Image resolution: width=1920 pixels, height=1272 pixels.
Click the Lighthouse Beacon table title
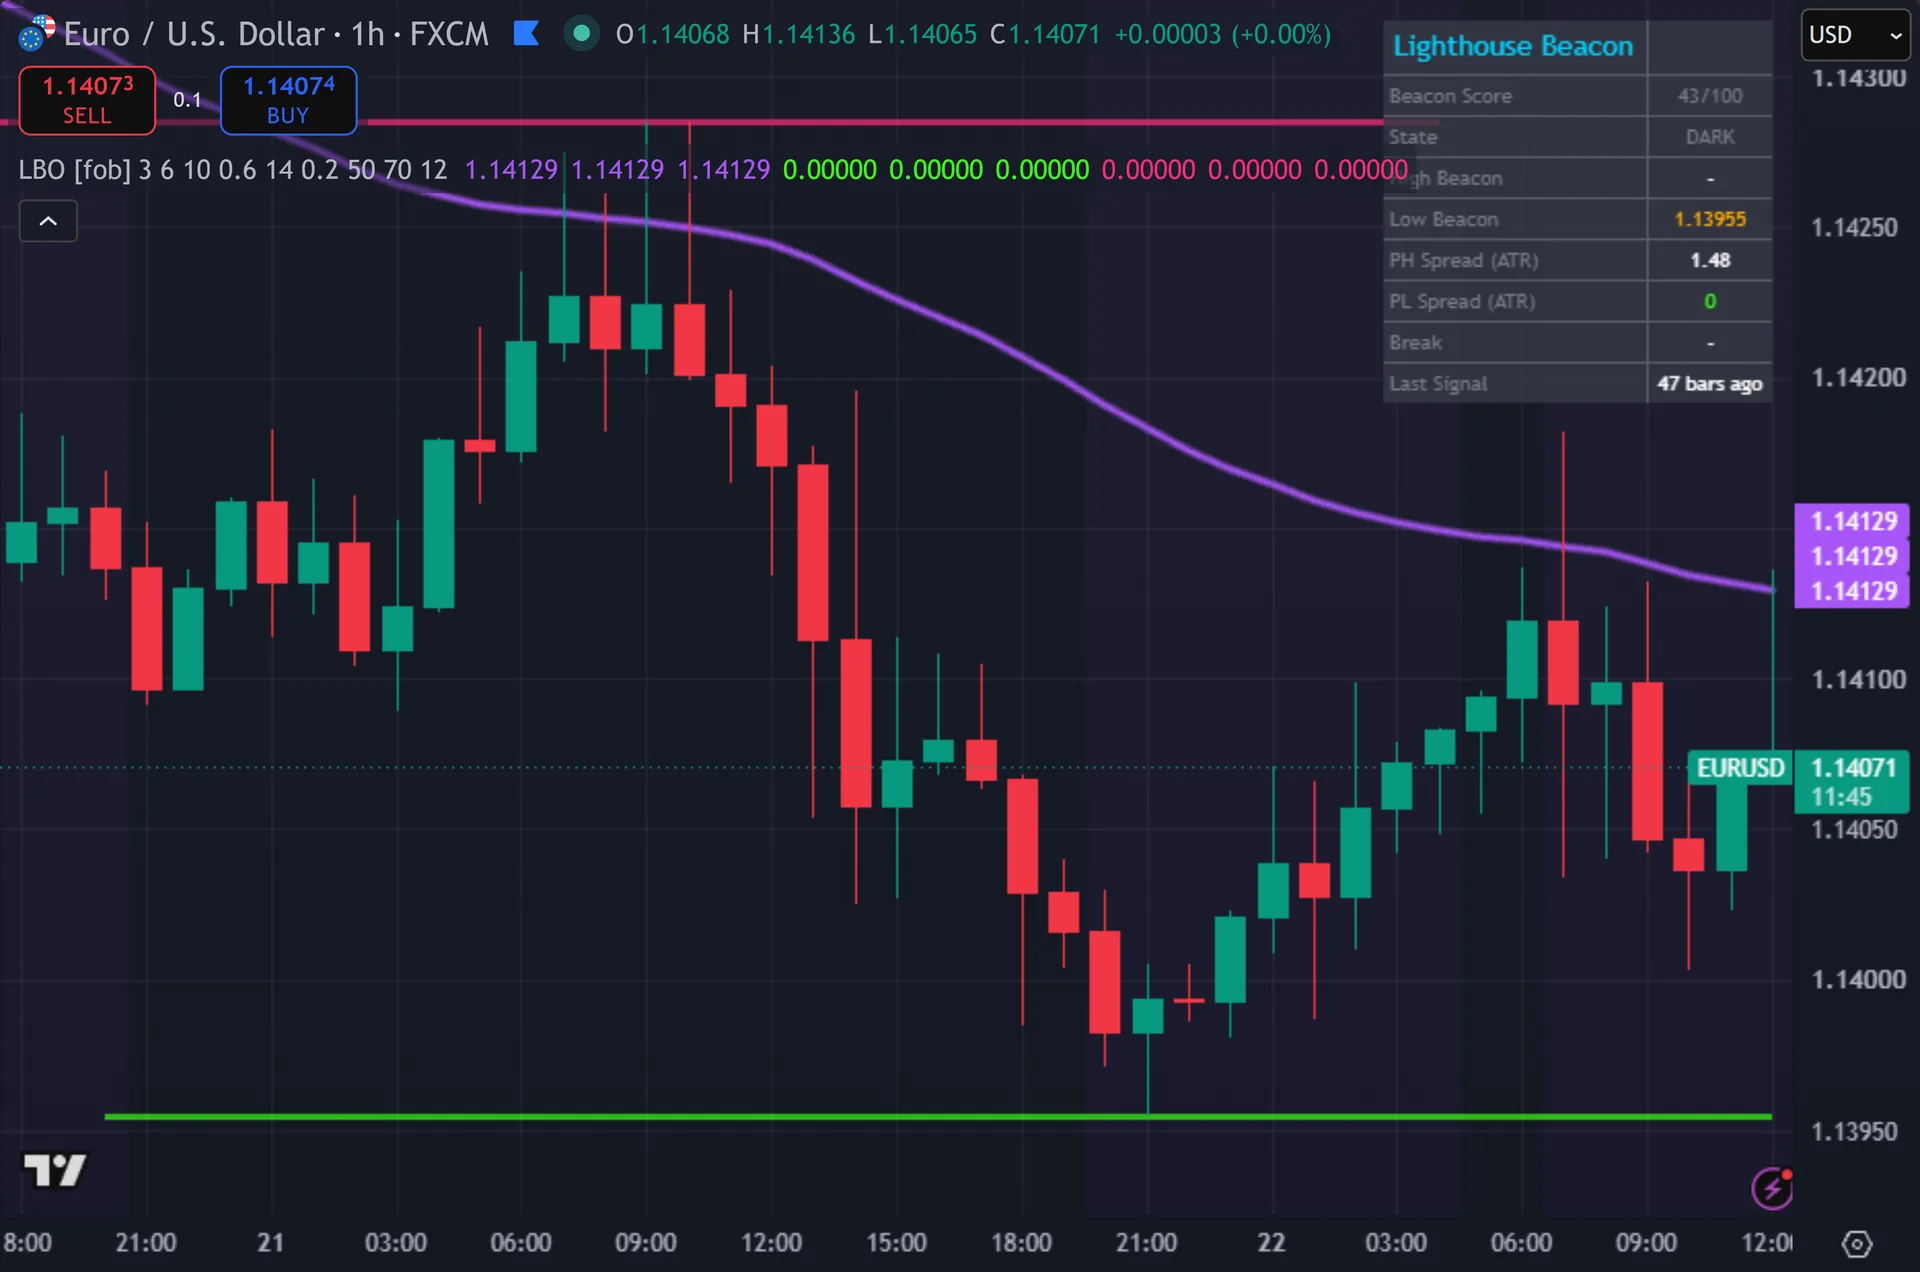click(1513, 46)
